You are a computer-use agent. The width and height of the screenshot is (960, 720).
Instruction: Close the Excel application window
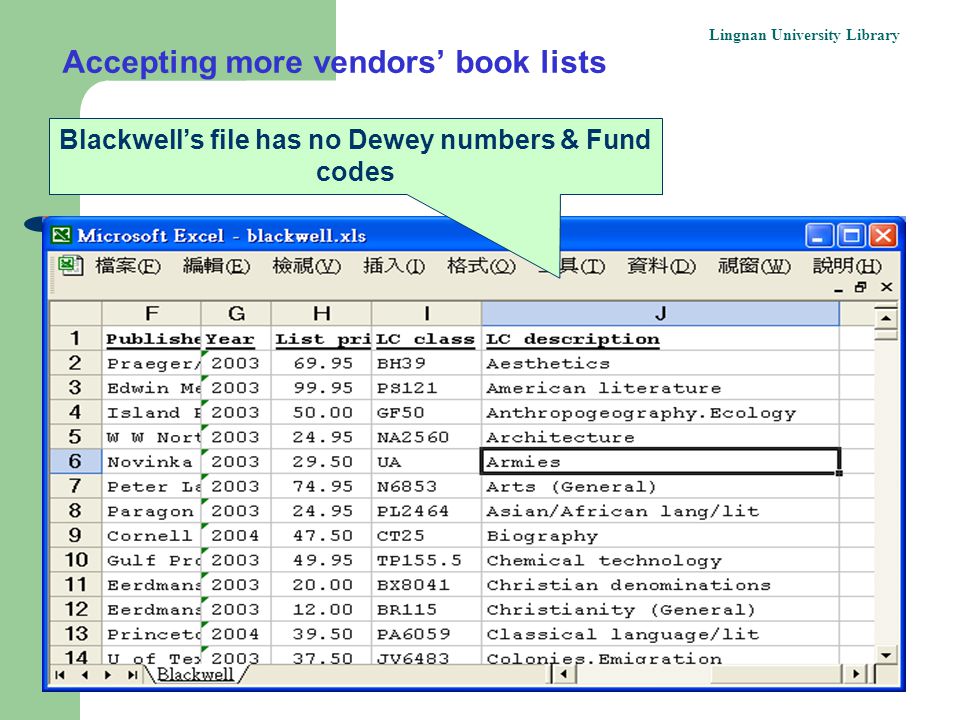(x=883, y=235)
